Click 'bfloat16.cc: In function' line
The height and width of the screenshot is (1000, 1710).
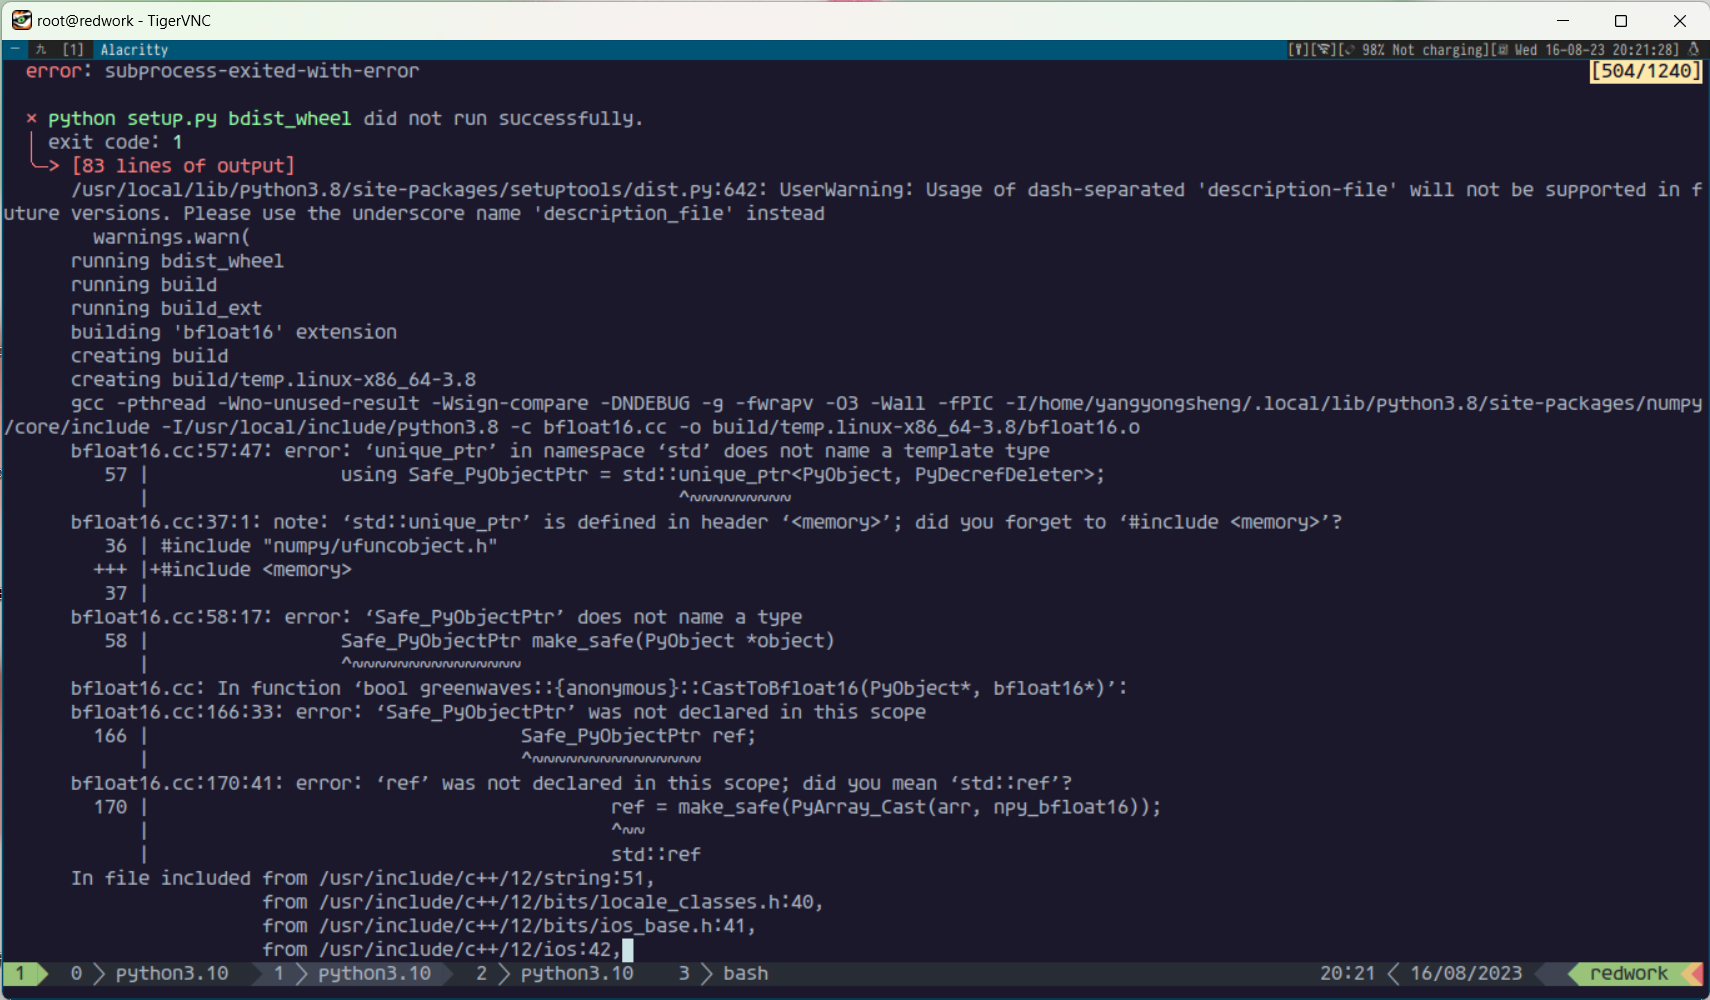tap(599, 688)
